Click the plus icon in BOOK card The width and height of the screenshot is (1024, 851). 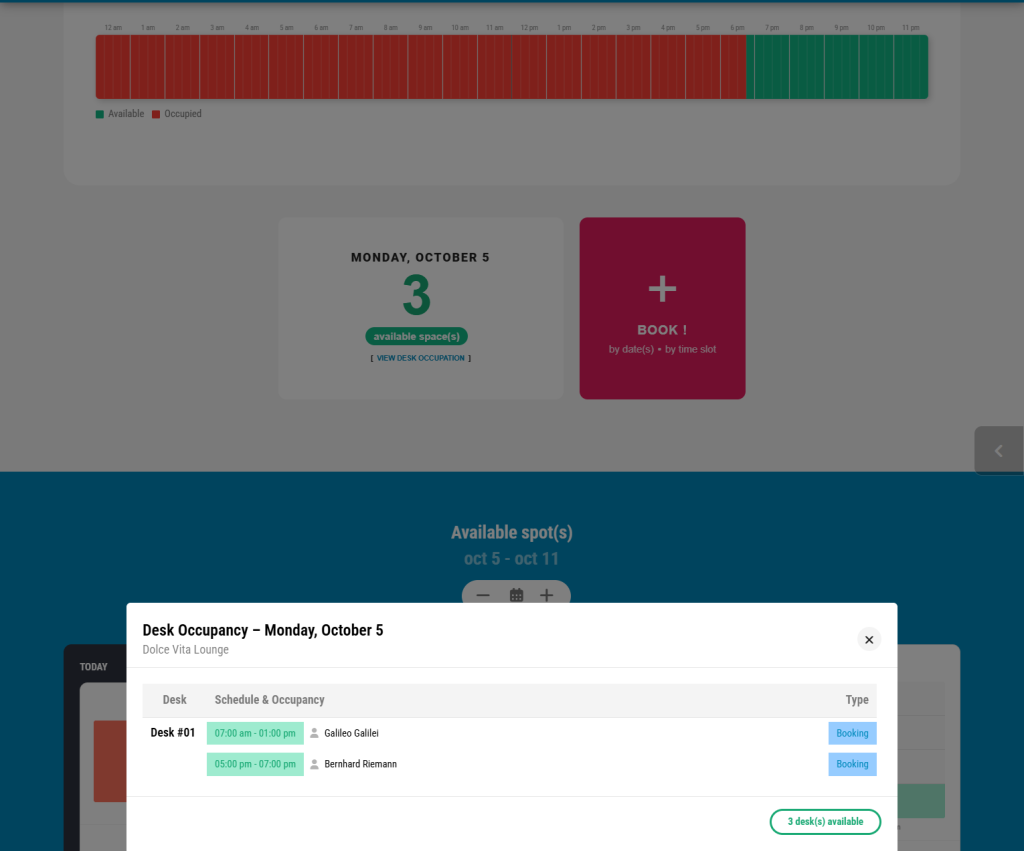point(662,289)
